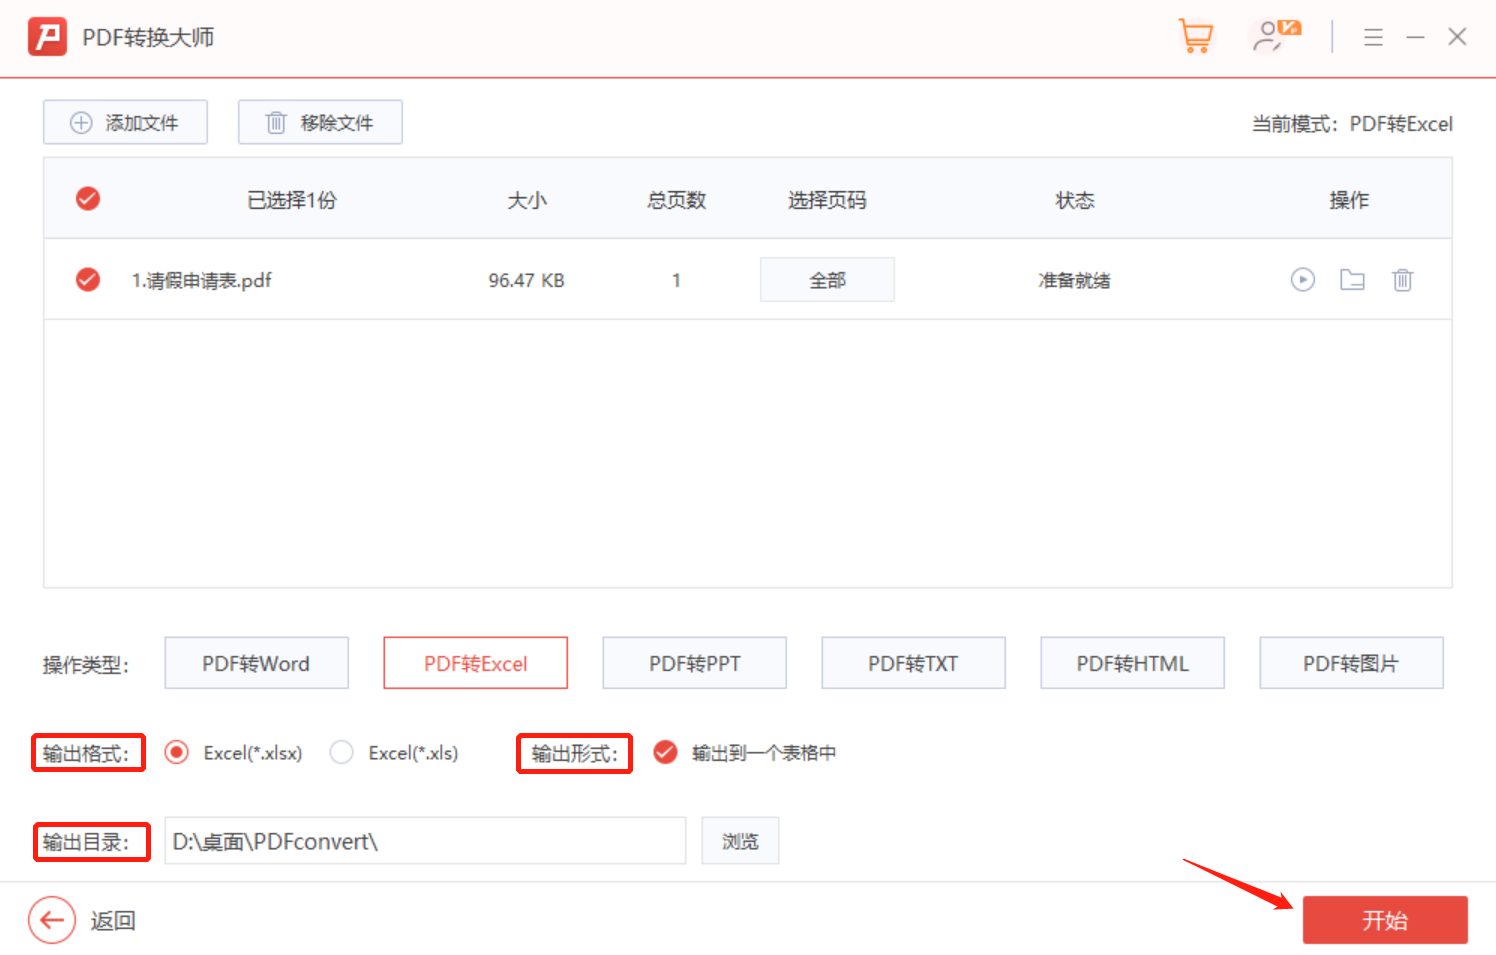The width and height of the screenshot is (1496, 955).
Task: Select the PDF转HTML operation type
Action: click(x=1132, y=663)
